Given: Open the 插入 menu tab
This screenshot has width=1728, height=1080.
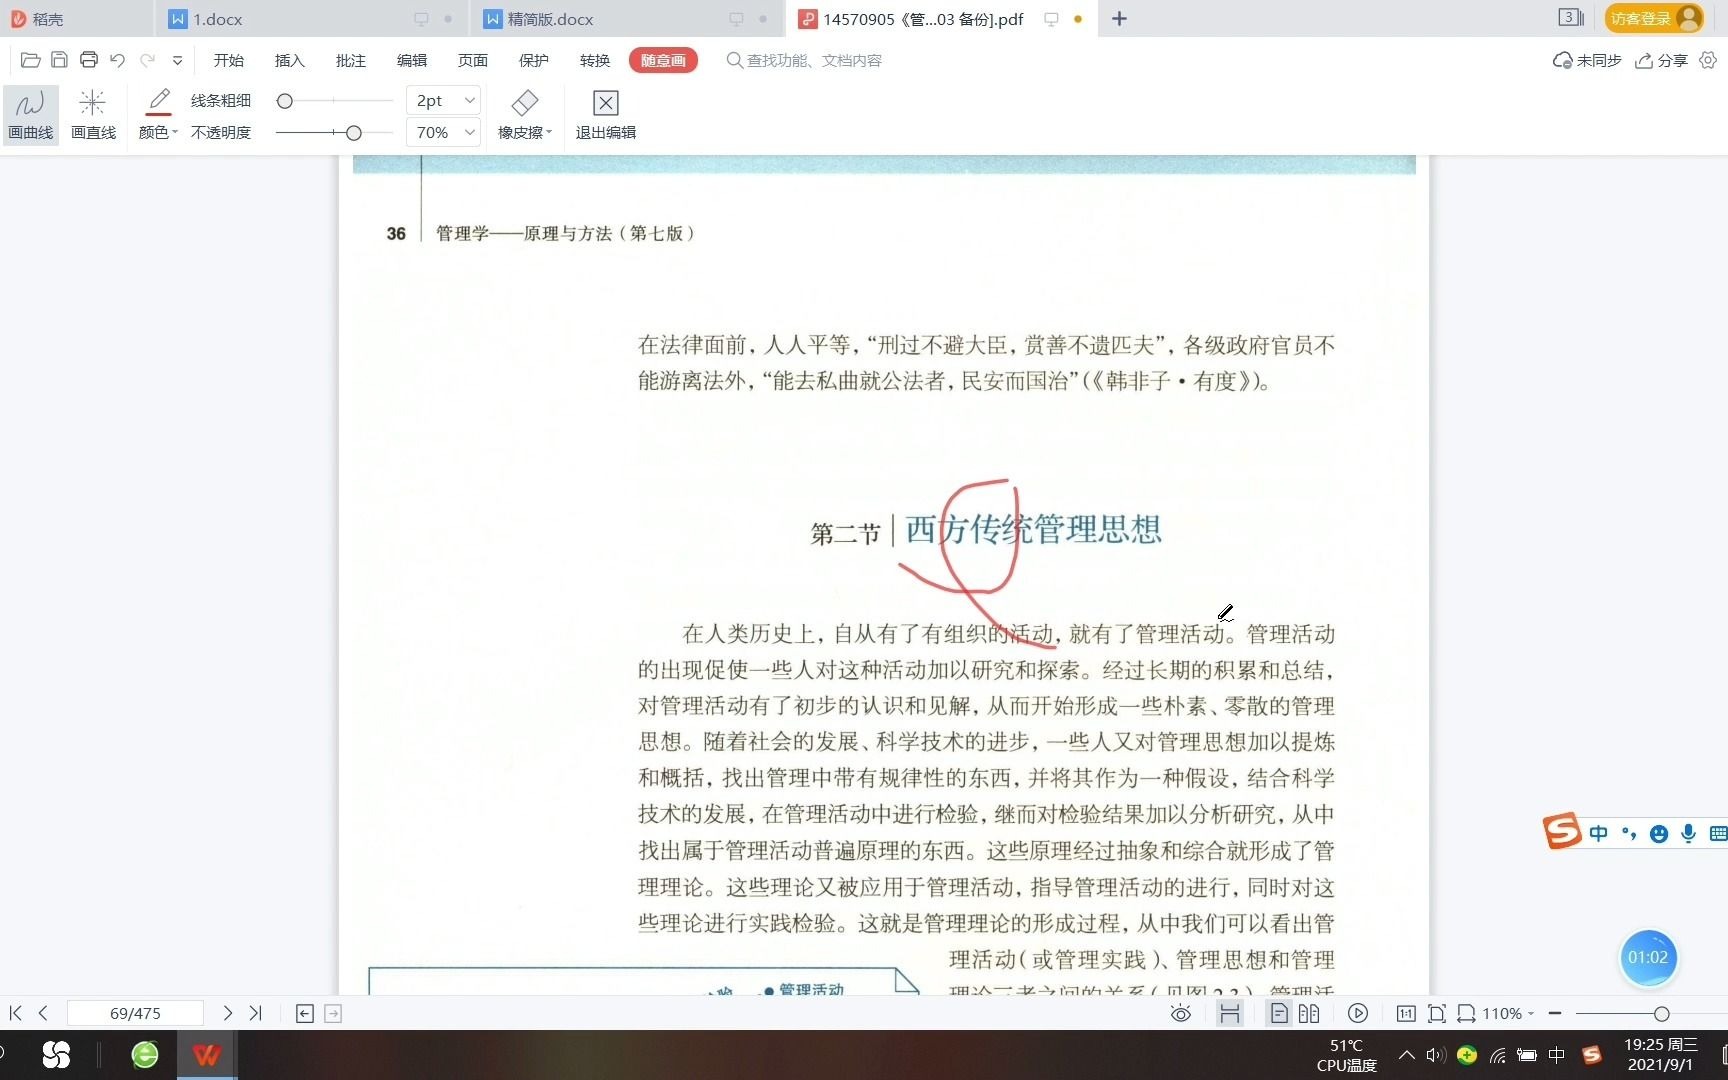Looking at the screenshot, I should click(x=290, y=61).
